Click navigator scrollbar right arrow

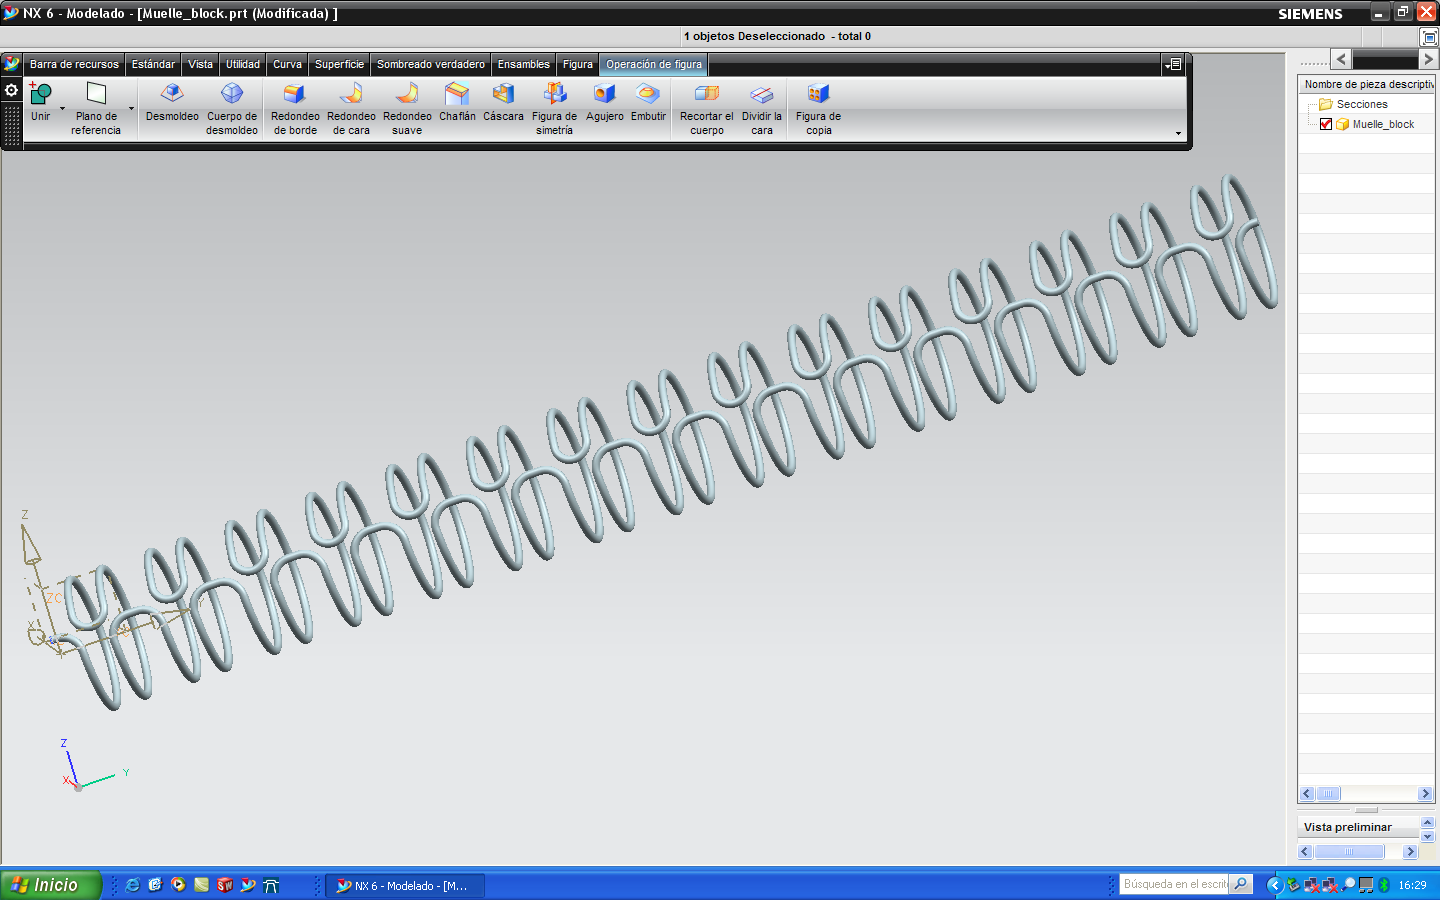click(1425, 793)
